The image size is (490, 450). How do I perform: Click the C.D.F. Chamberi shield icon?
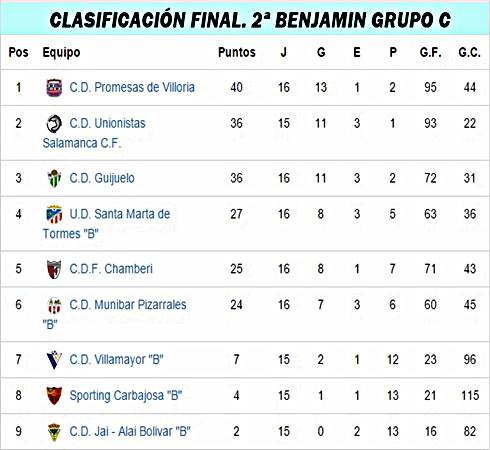tap(54, 269)
